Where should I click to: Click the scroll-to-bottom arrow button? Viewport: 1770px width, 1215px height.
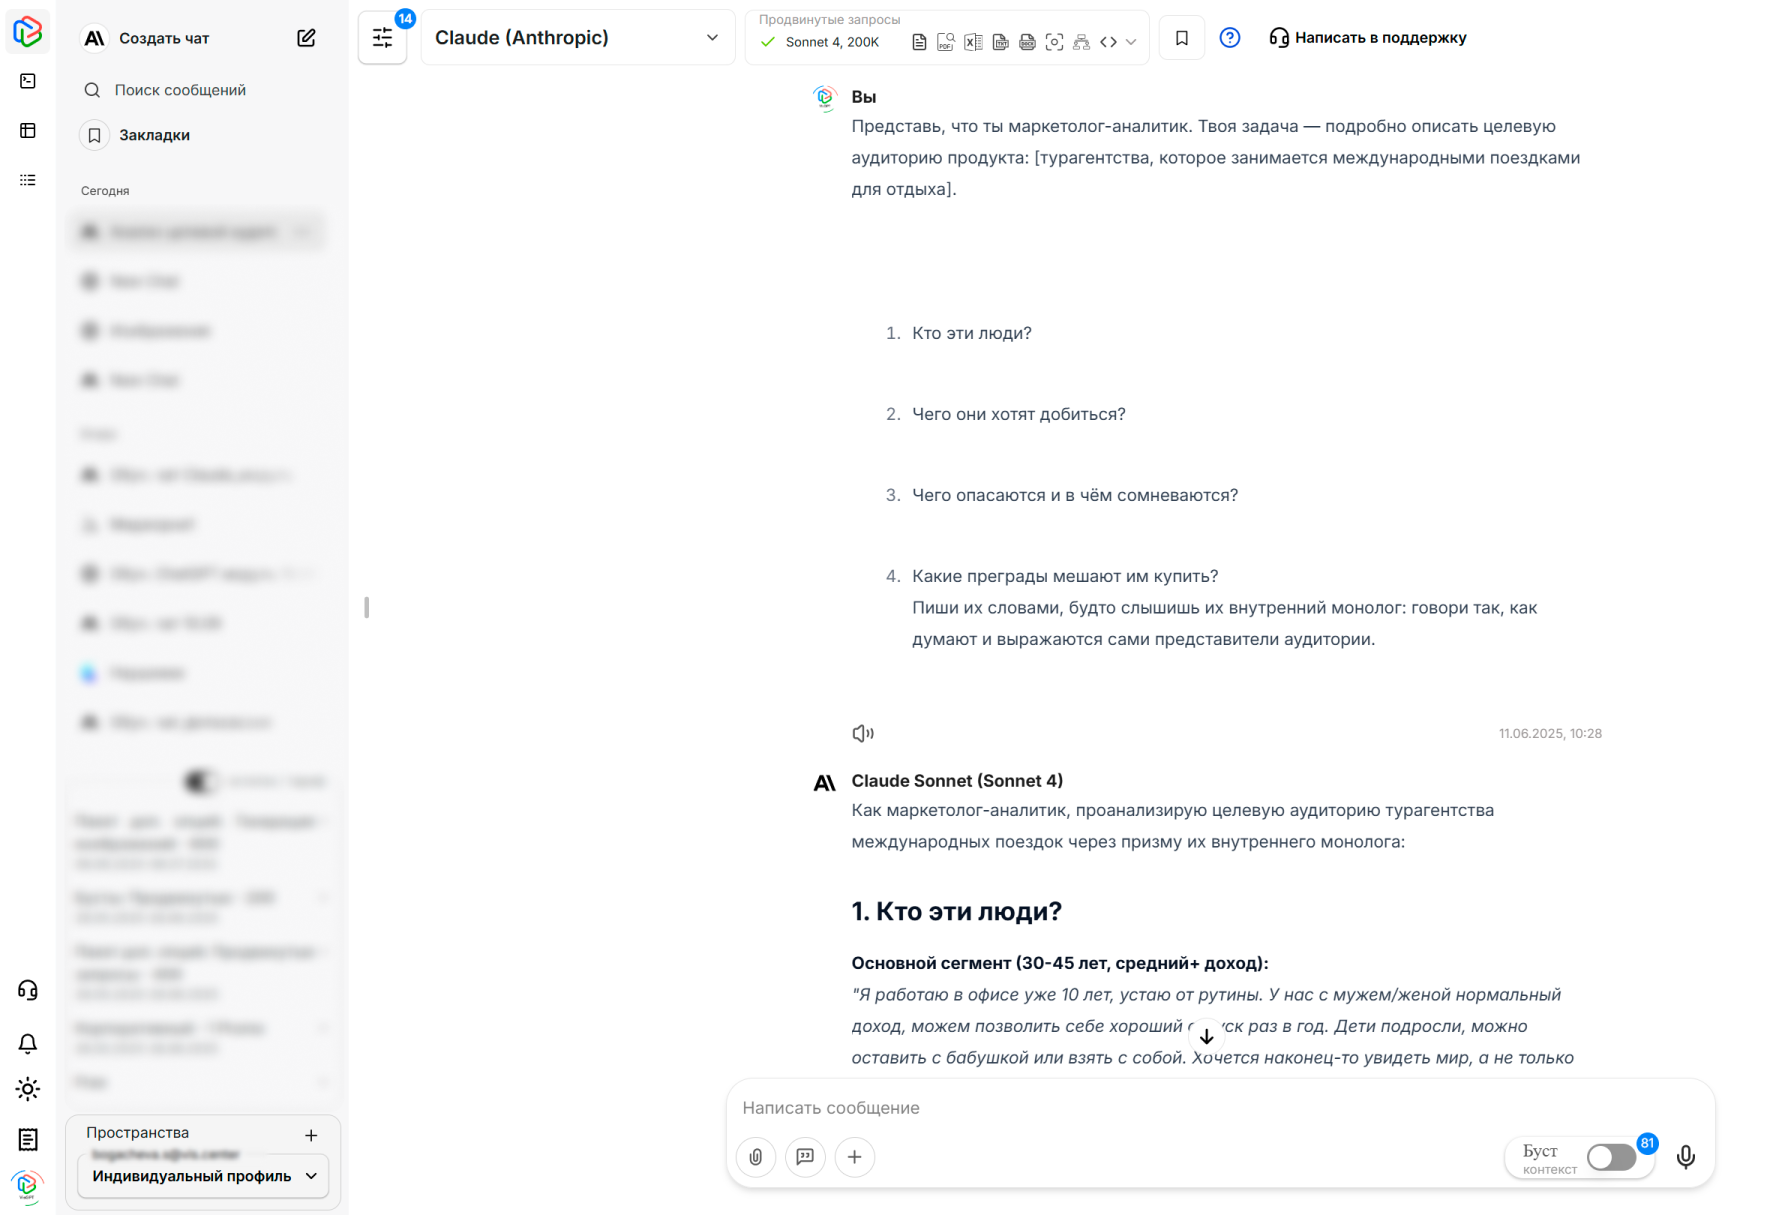pos(1207,1037)
